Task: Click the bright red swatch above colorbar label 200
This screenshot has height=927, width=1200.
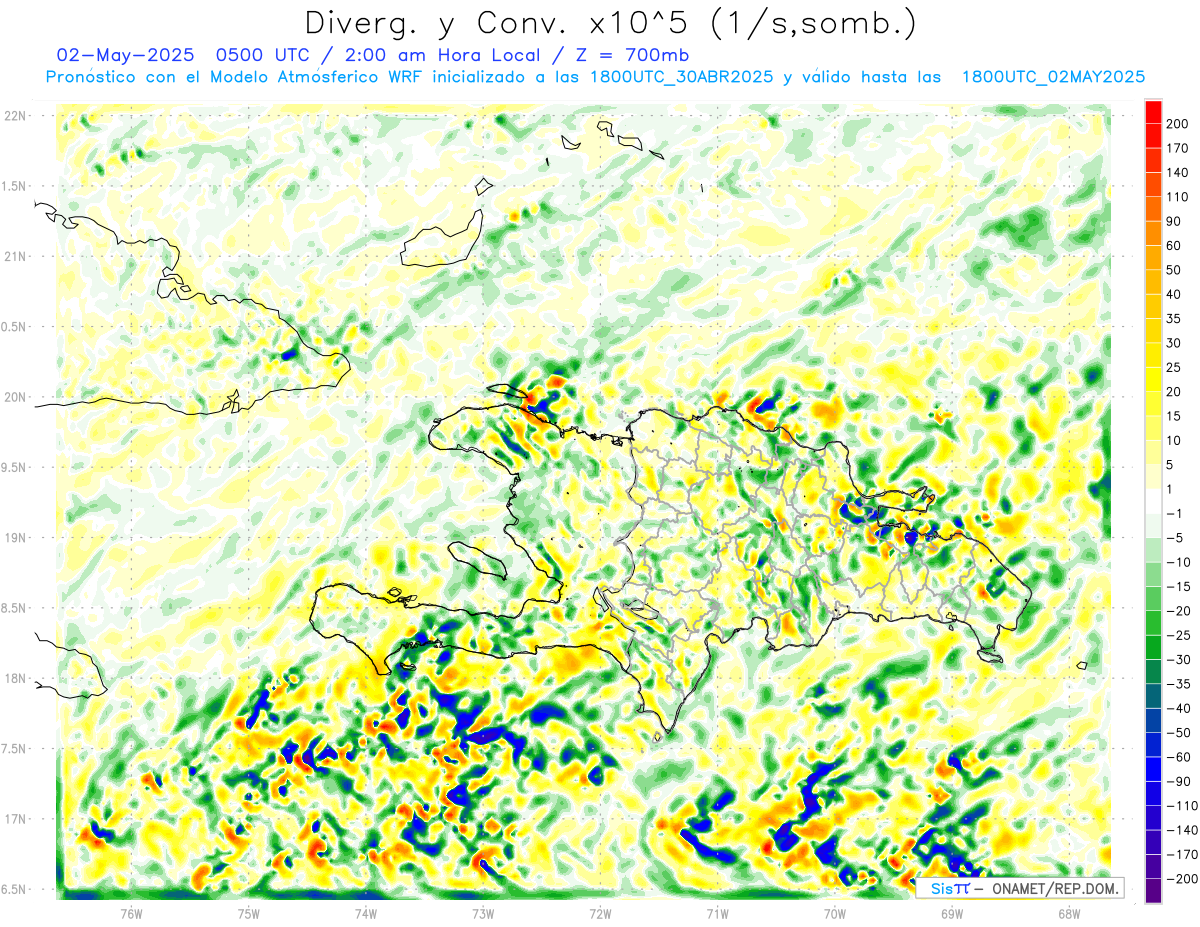Action: [x=1153, y=111]
